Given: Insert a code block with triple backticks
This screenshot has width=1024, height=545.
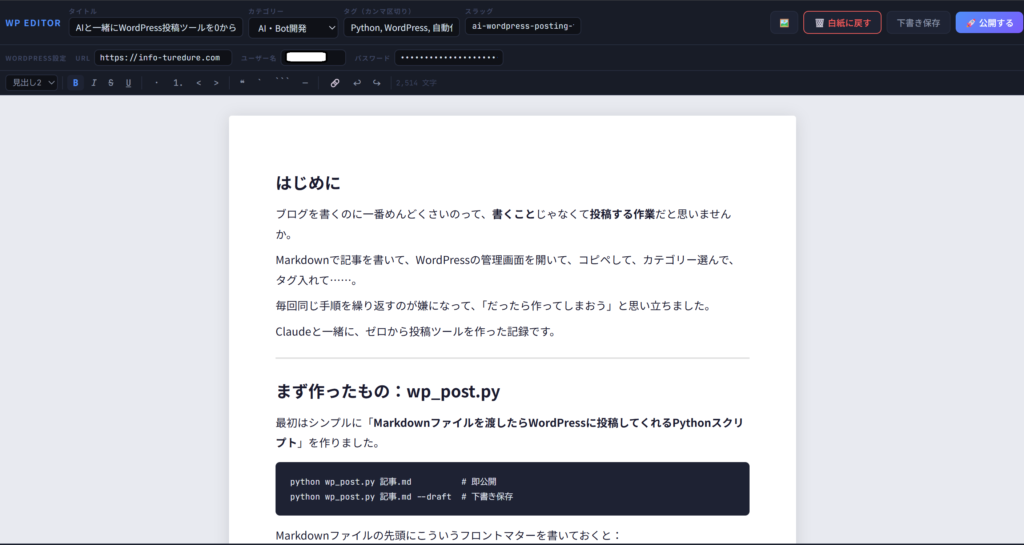Looking at the screenshot, I should click(x=282, y=83).
